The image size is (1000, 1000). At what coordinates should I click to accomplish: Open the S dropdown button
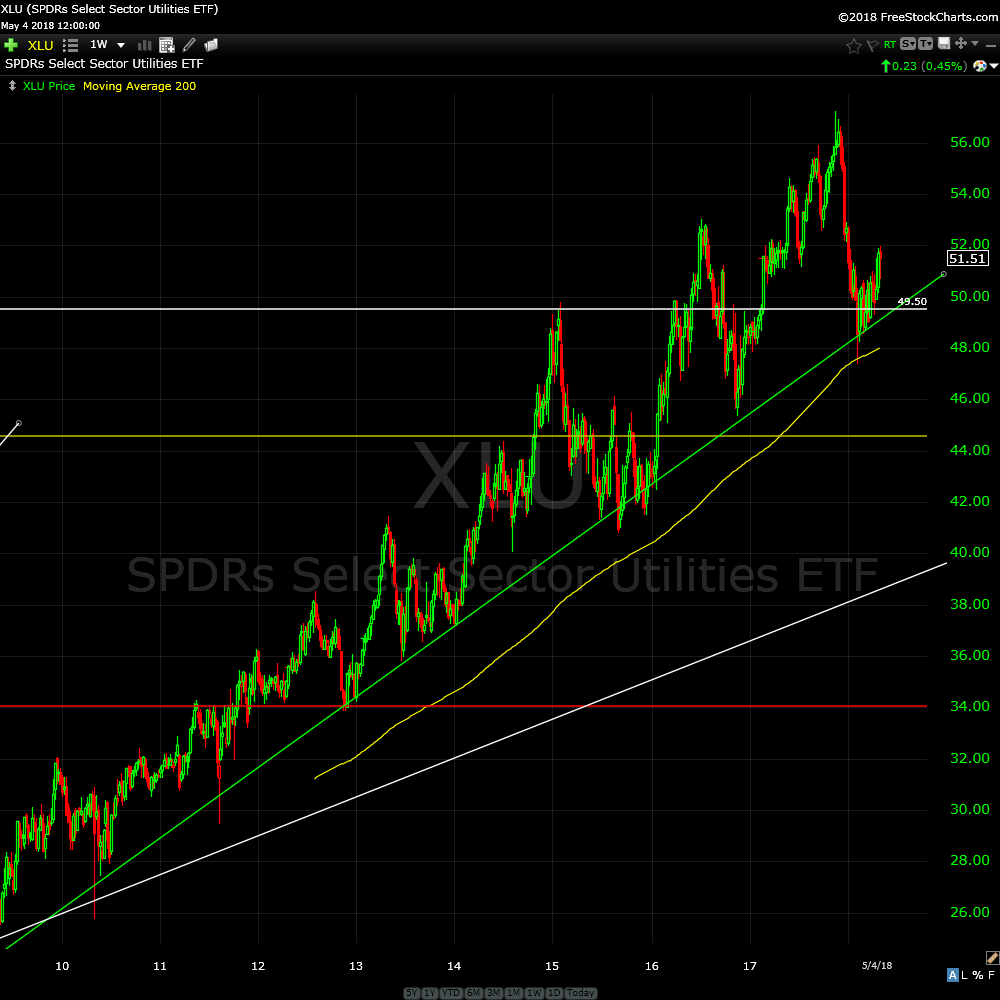(x=907, y=44)
